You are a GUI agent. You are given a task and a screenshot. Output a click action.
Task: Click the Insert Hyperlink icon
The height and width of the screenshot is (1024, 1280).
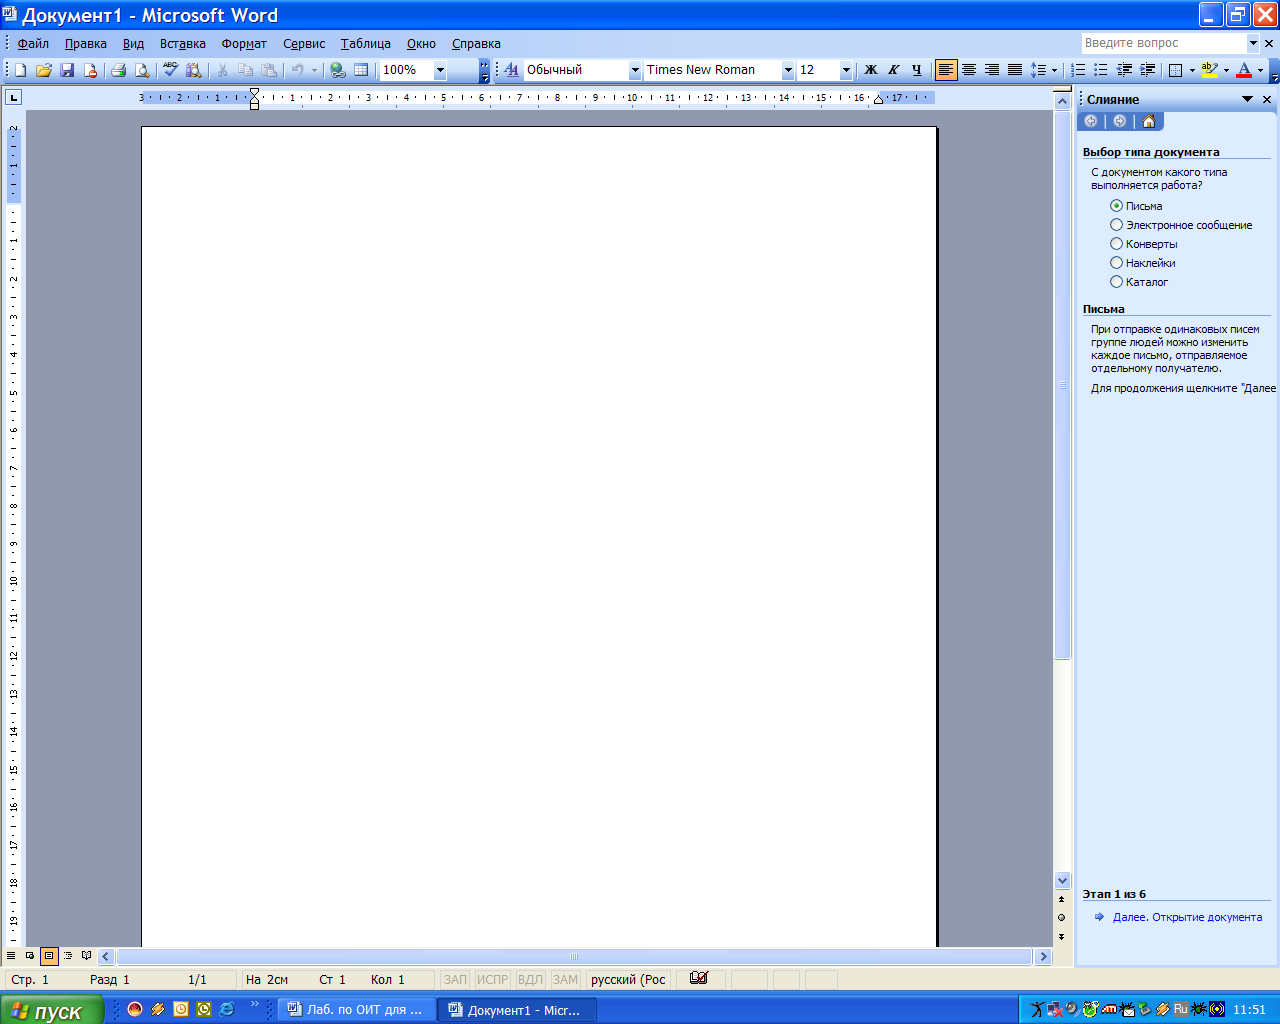pyautogui.click(x=338, y=70)
